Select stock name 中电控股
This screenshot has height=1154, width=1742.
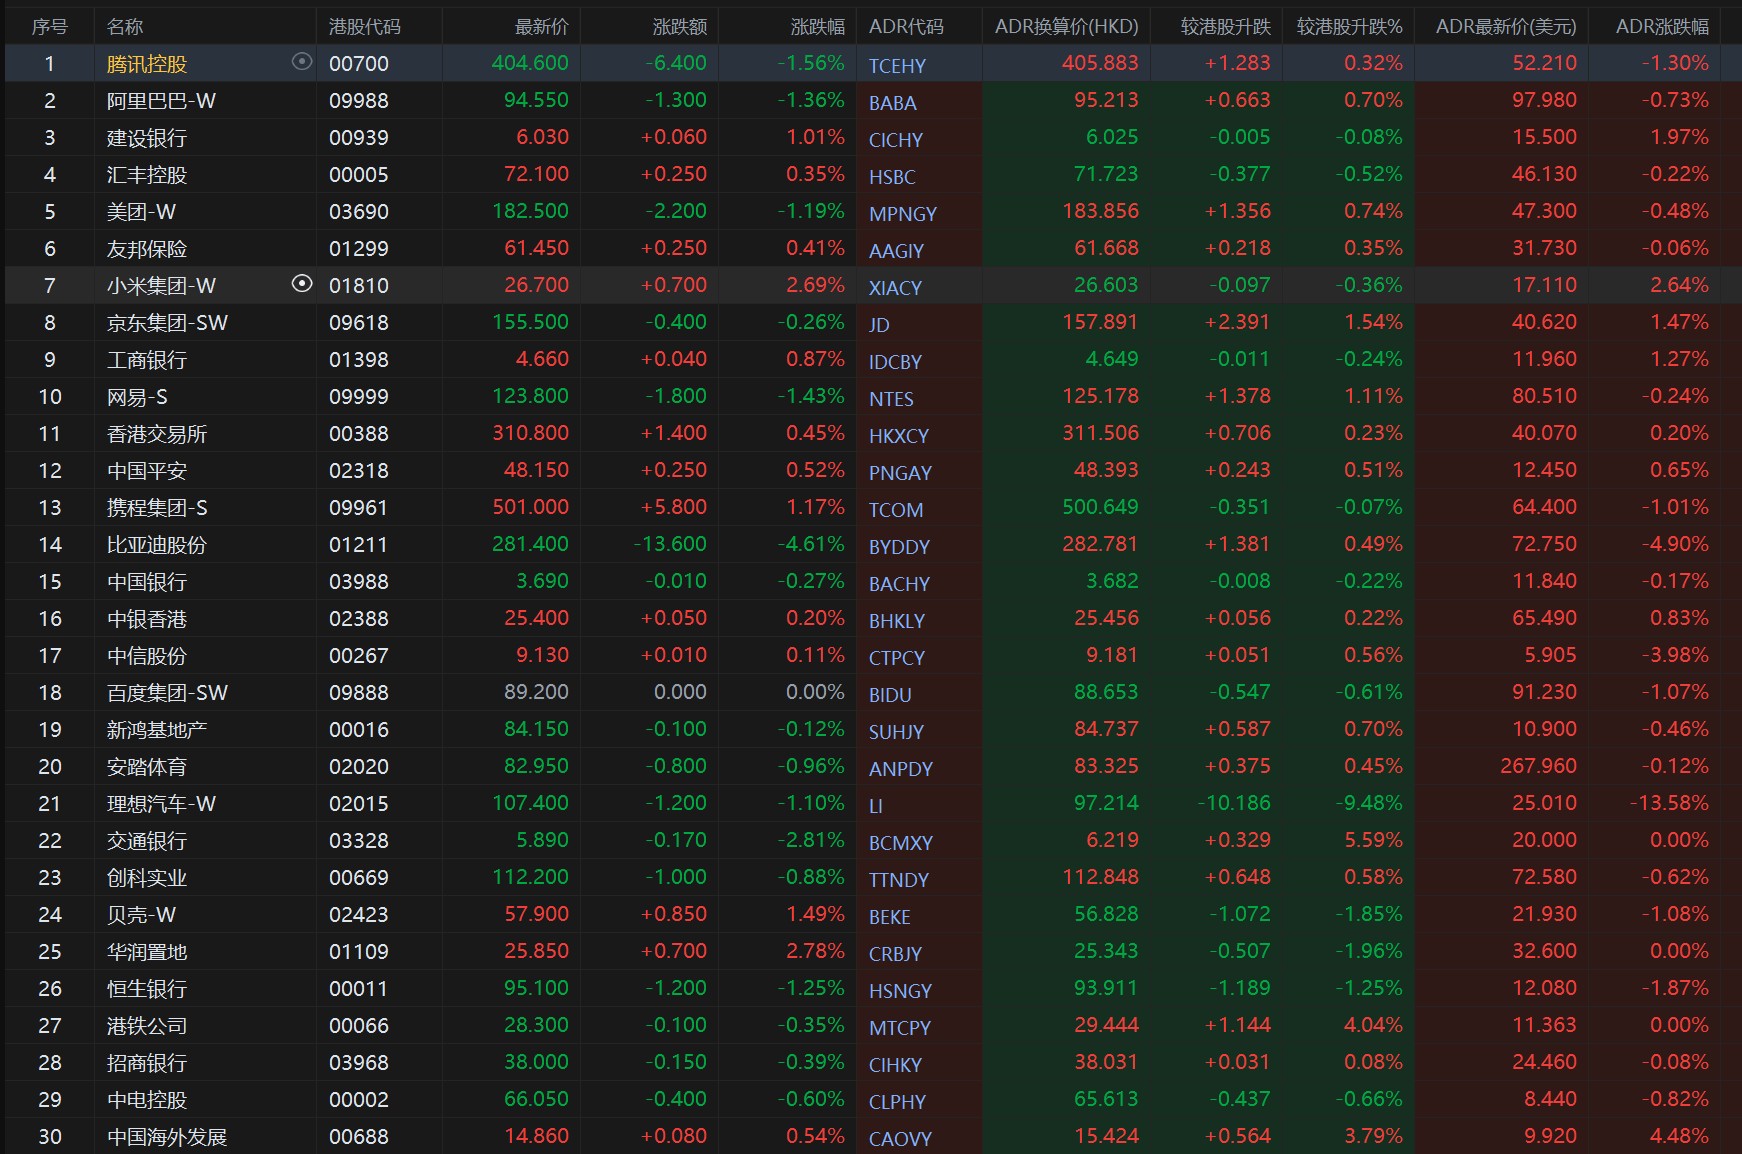coord(147,1100)
